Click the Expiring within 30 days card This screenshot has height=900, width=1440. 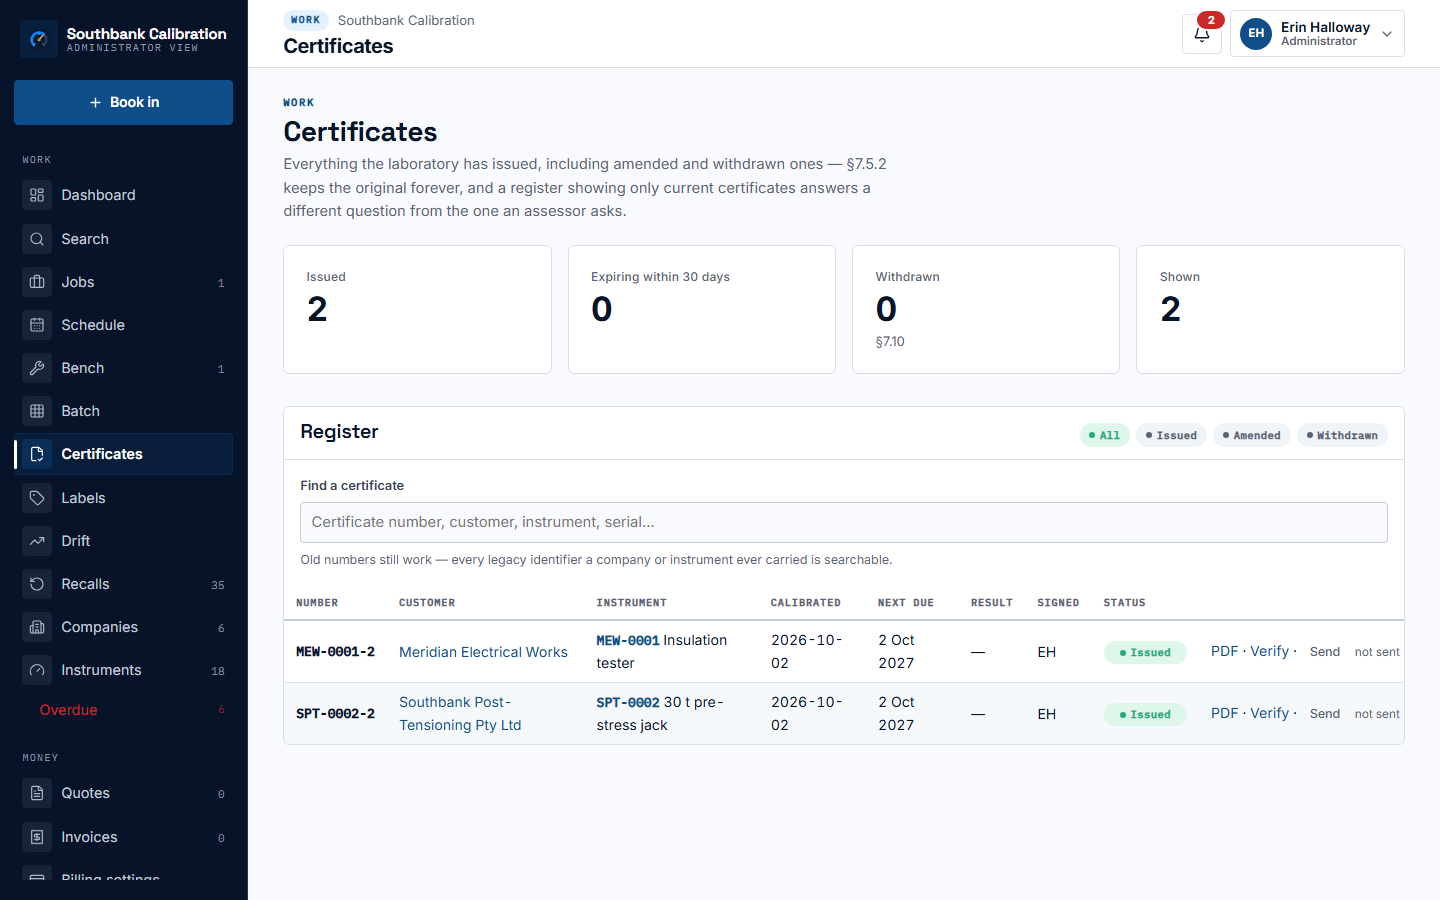click(702, 310)
